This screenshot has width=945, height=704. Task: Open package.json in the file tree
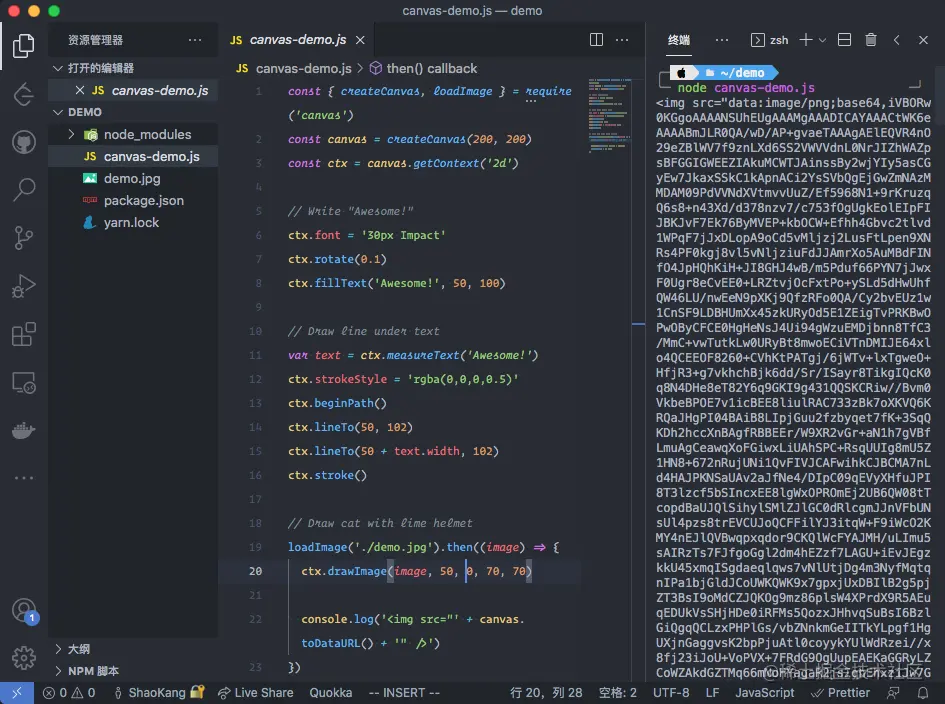coord(133,200)
